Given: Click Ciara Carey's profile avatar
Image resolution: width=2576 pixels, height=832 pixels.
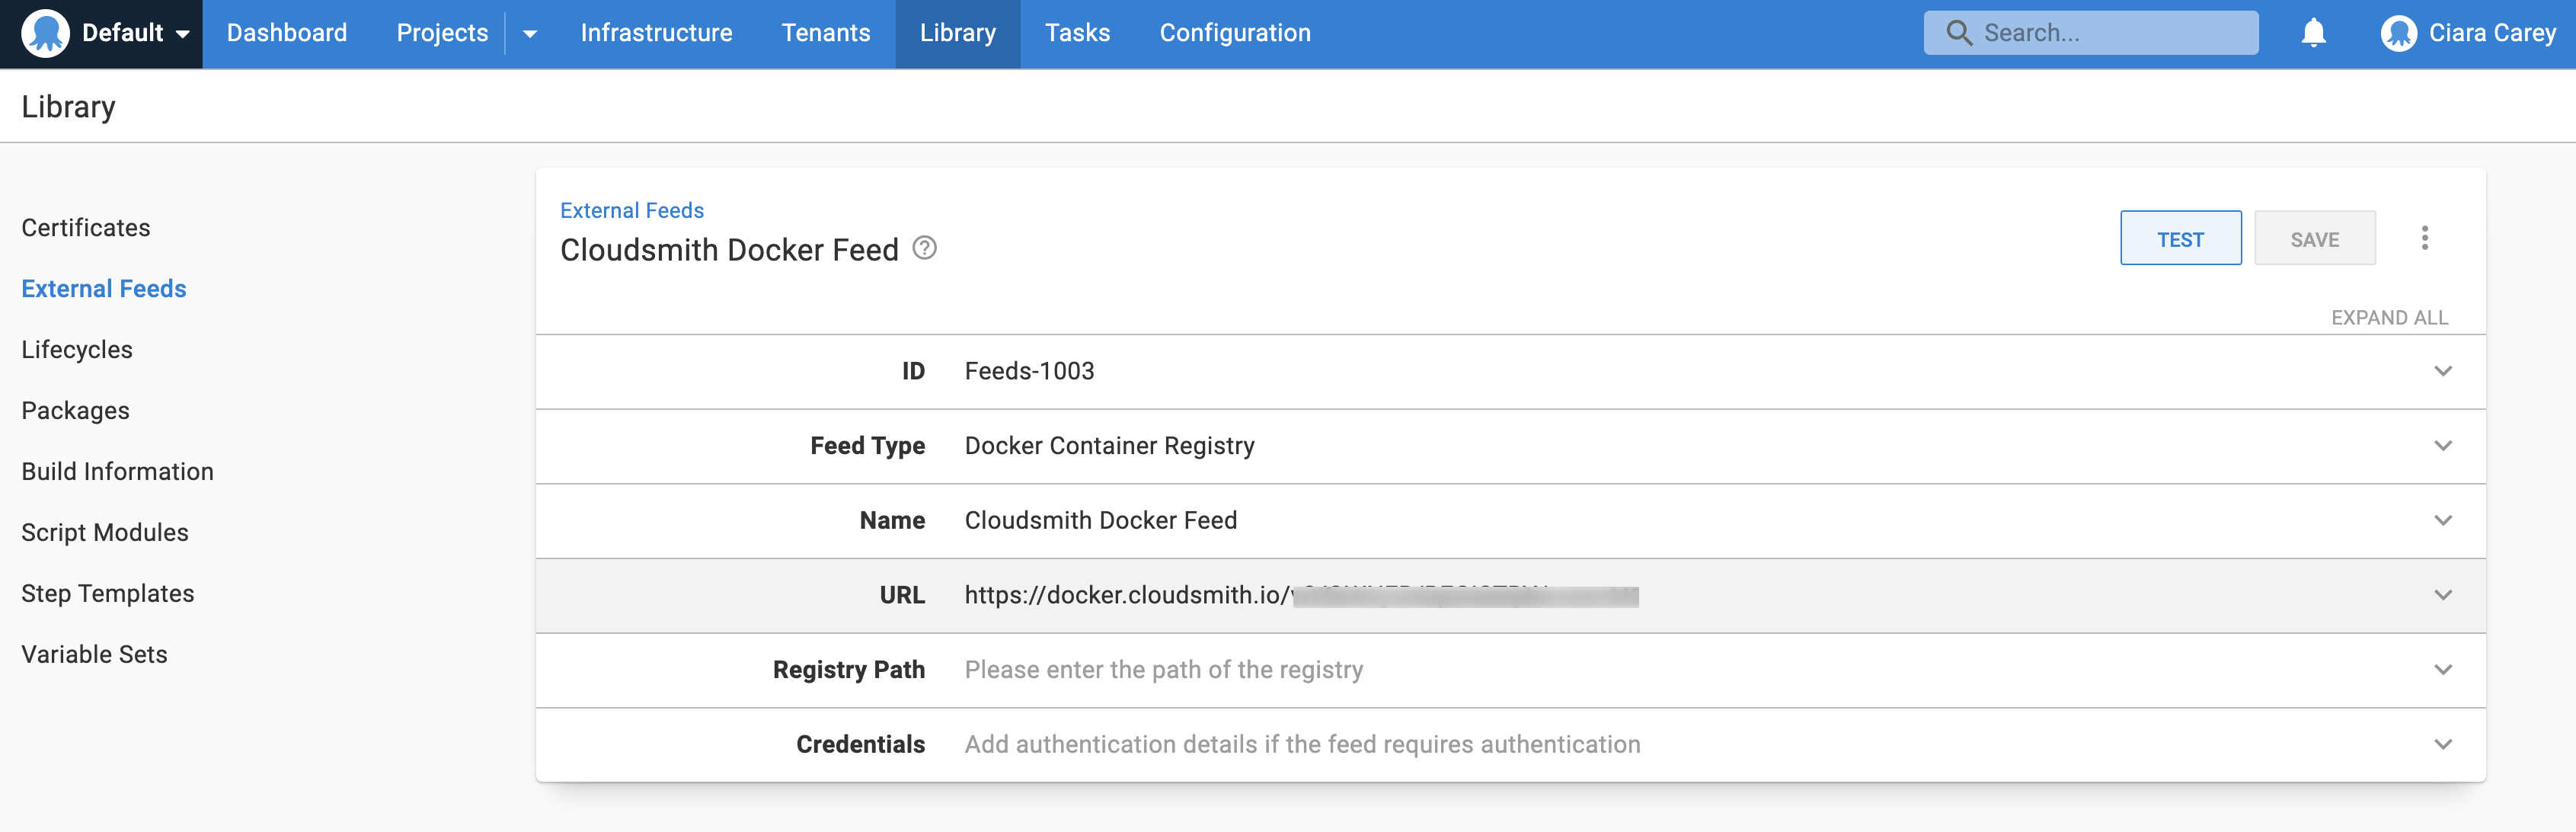Looking at the screenshot, I should (2399, 32).
